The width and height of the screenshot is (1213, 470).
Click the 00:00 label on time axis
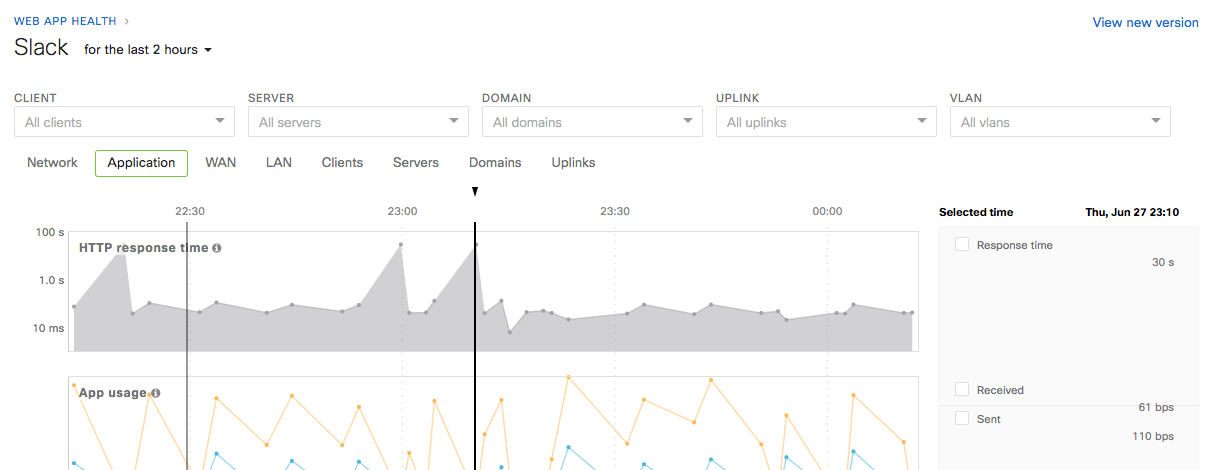827,212
